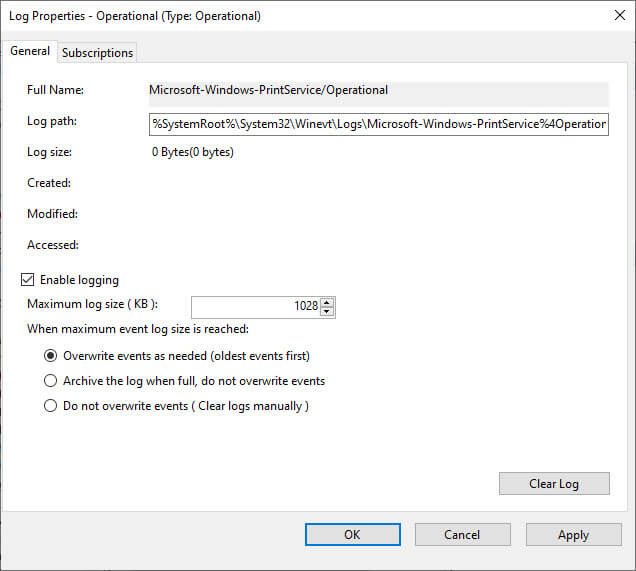636x571 pixels.
Task: Click the Accessed label
Action: [53, 245]
